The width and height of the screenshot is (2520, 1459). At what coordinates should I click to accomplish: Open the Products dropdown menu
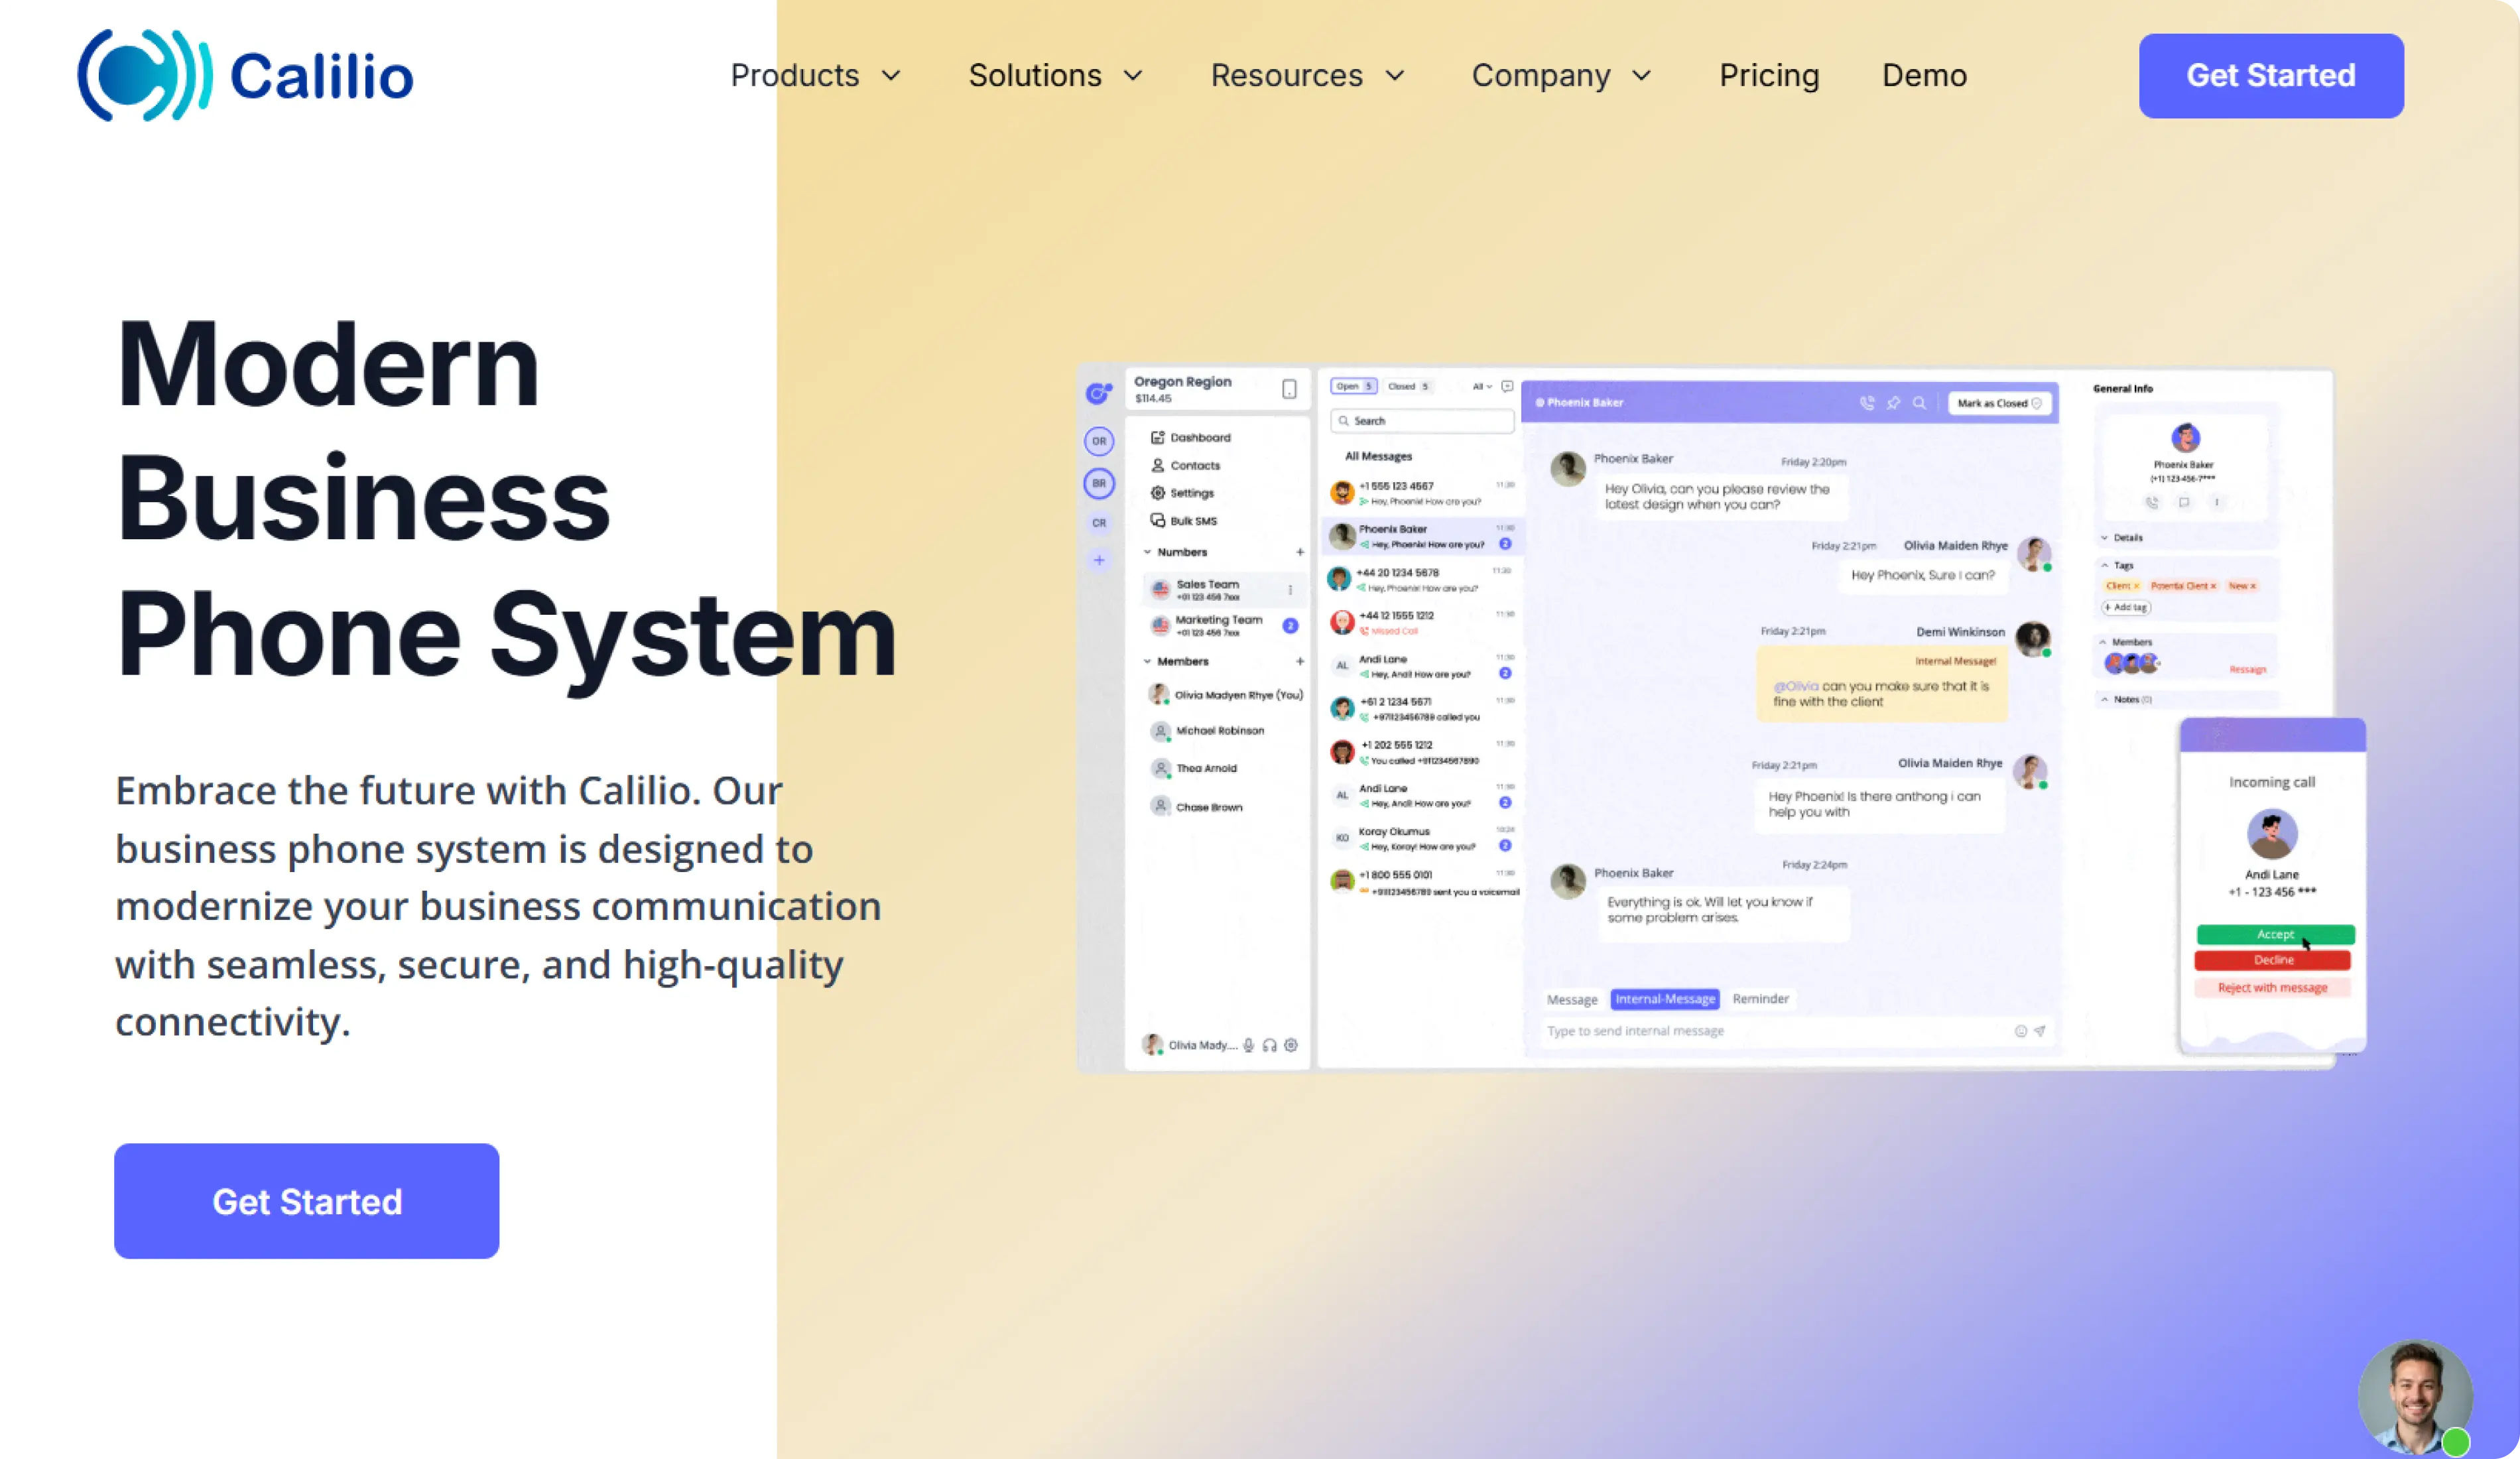click(x=816, y=76)
